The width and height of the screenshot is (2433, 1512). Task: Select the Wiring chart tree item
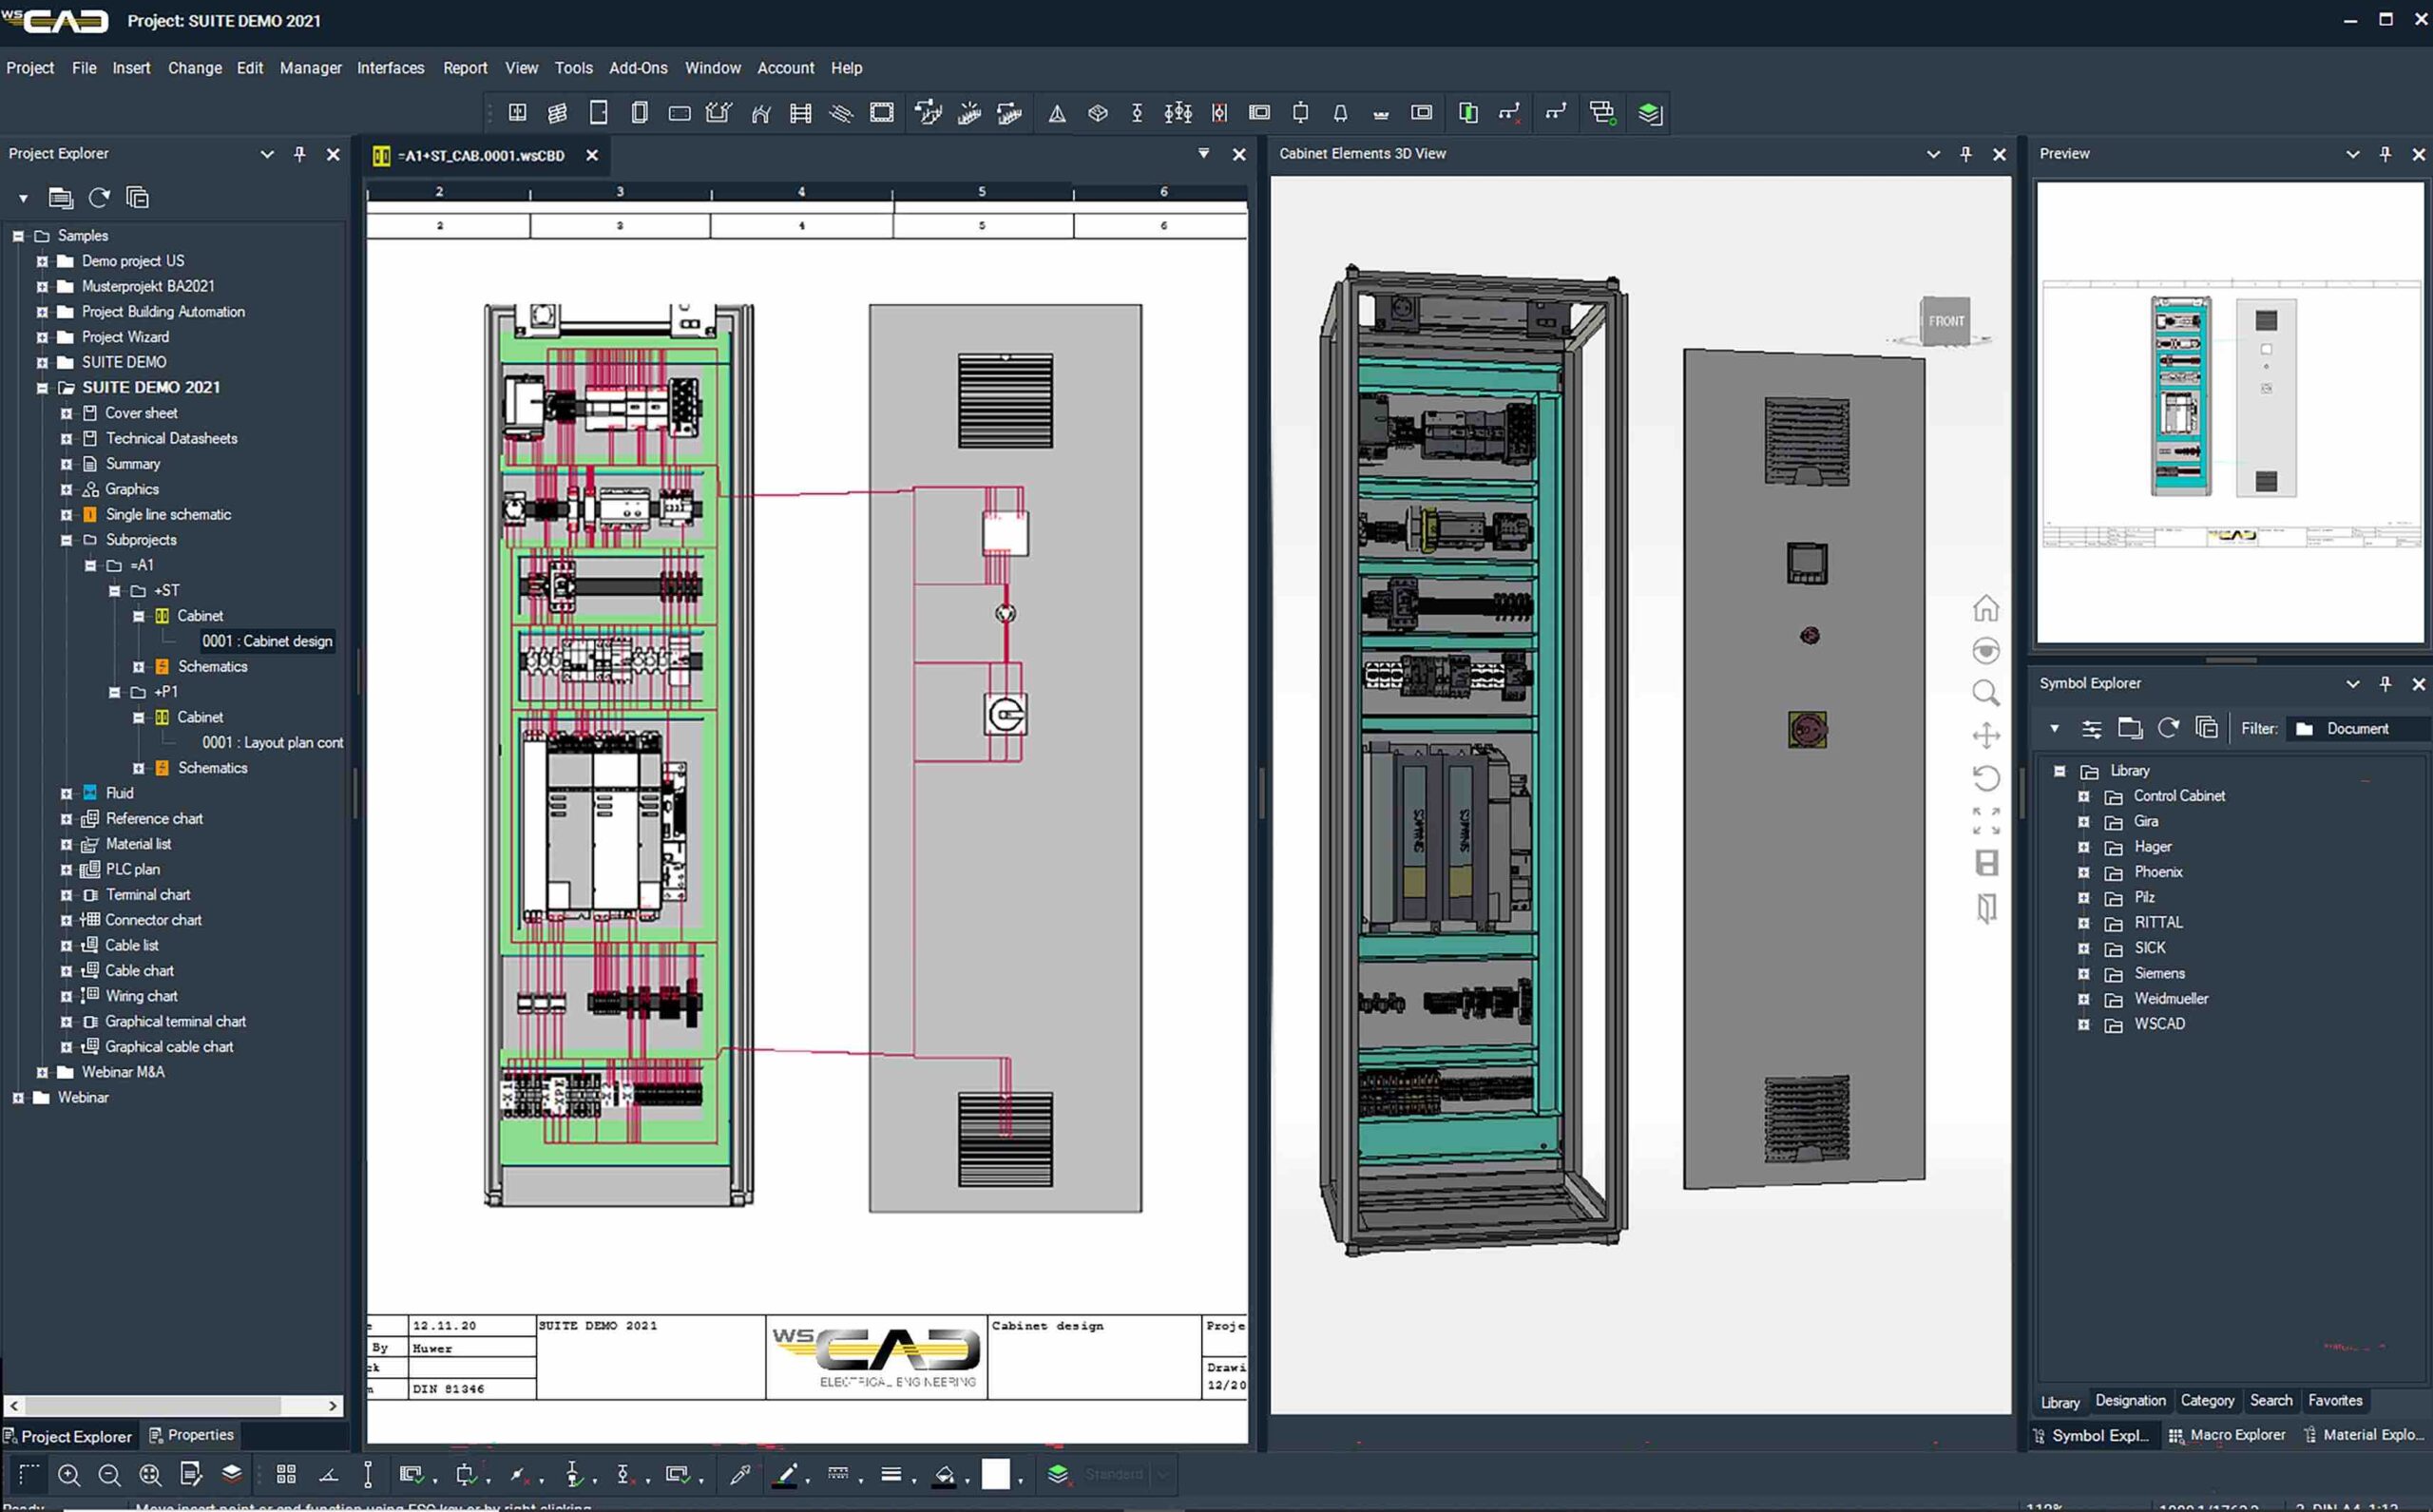(x=141, y=996)
